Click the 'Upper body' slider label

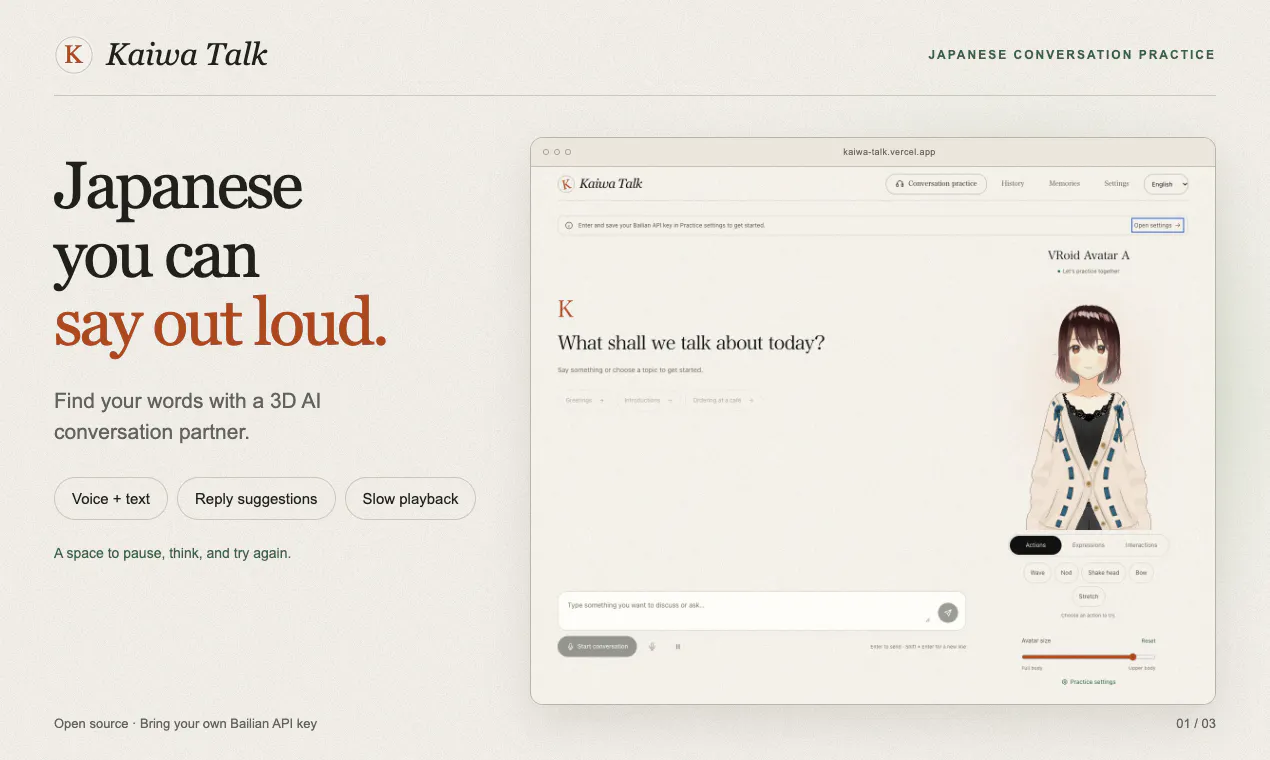pyautogui.click(x=1142, y=668)
